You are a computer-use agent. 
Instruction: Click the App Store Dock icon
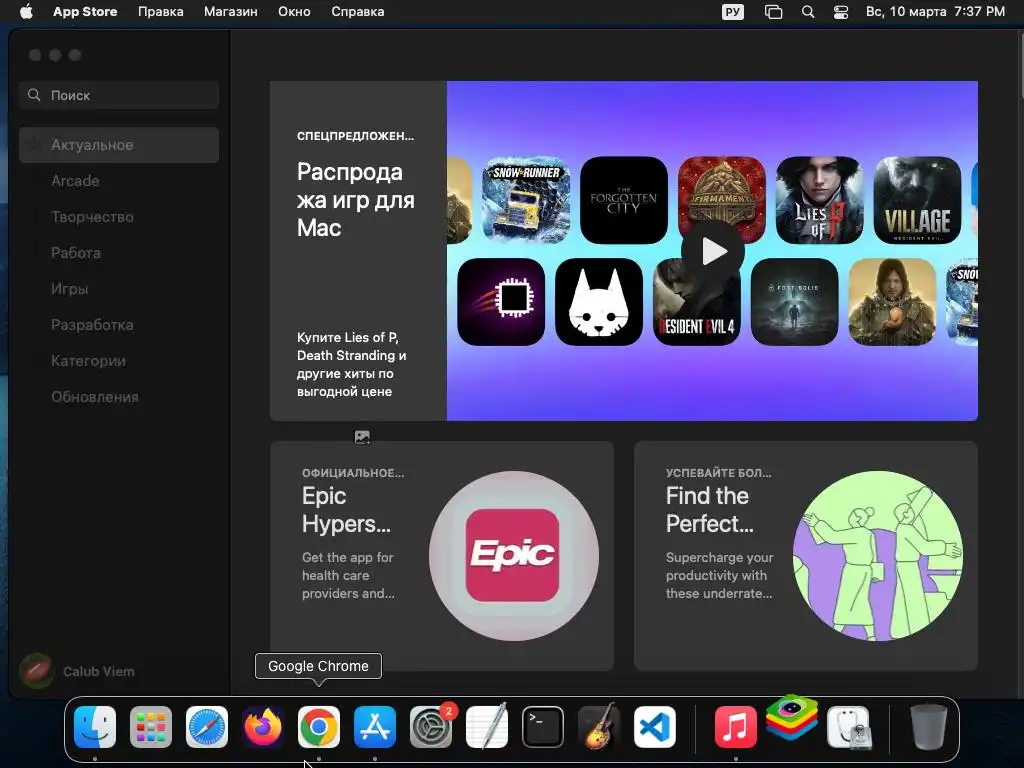(x=375, y=727)
